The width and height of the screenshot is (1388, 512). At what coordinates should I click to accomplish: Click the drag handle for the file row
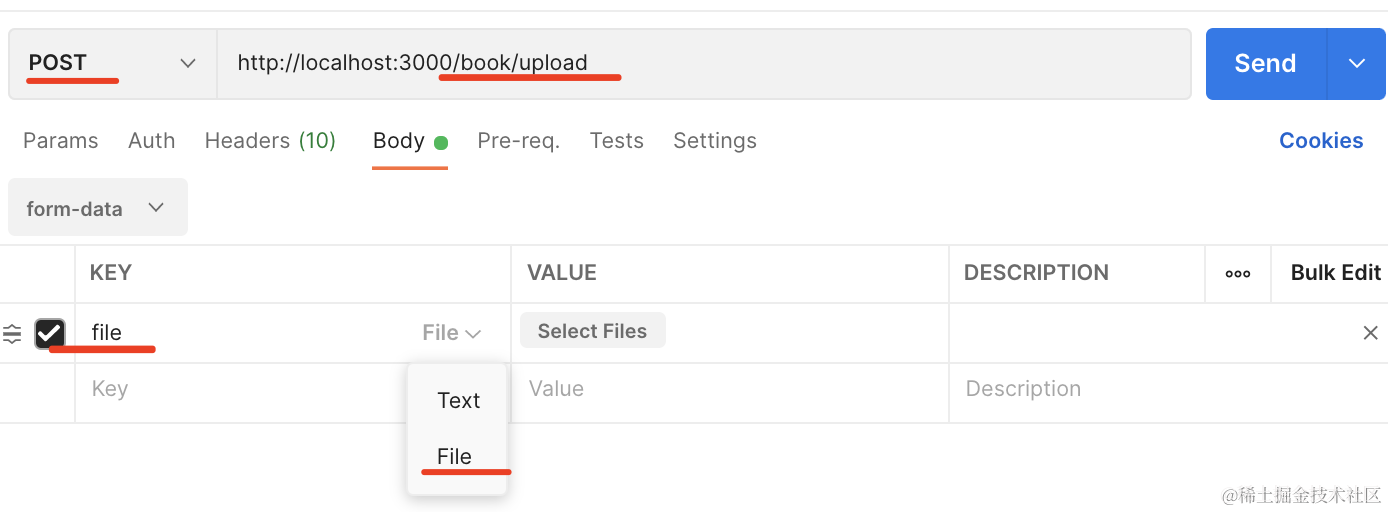point(12,334)
